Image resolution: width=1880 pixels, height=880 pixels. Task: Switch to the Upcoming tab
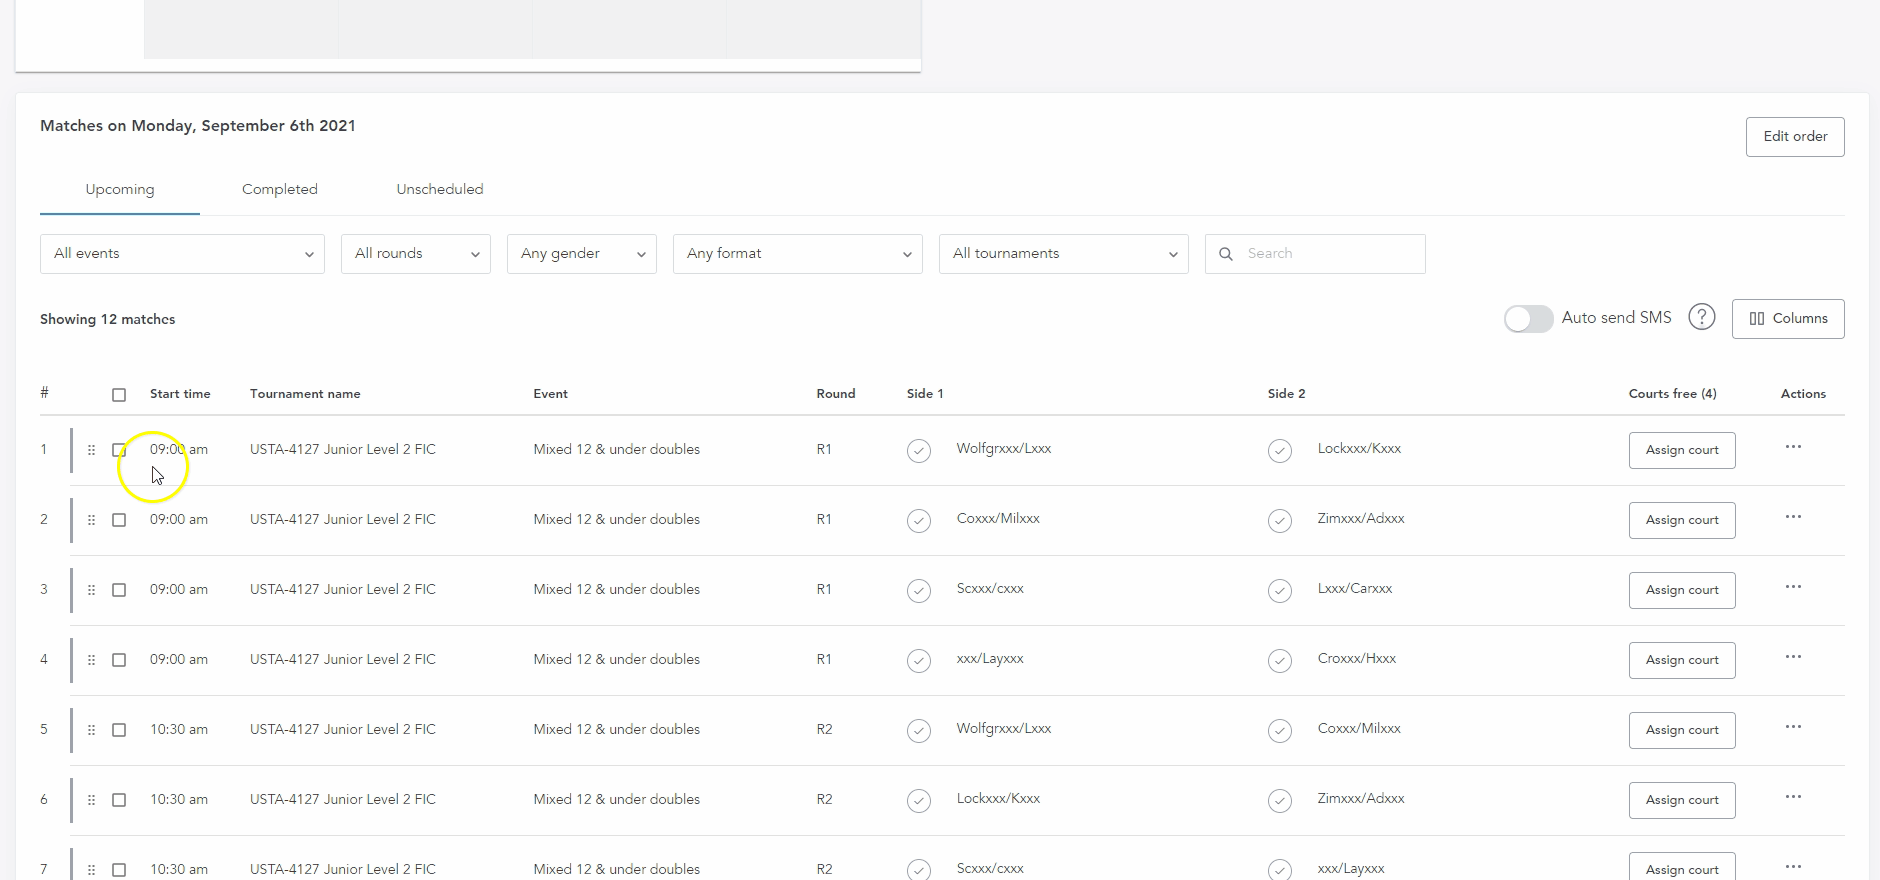coord(120,189)
